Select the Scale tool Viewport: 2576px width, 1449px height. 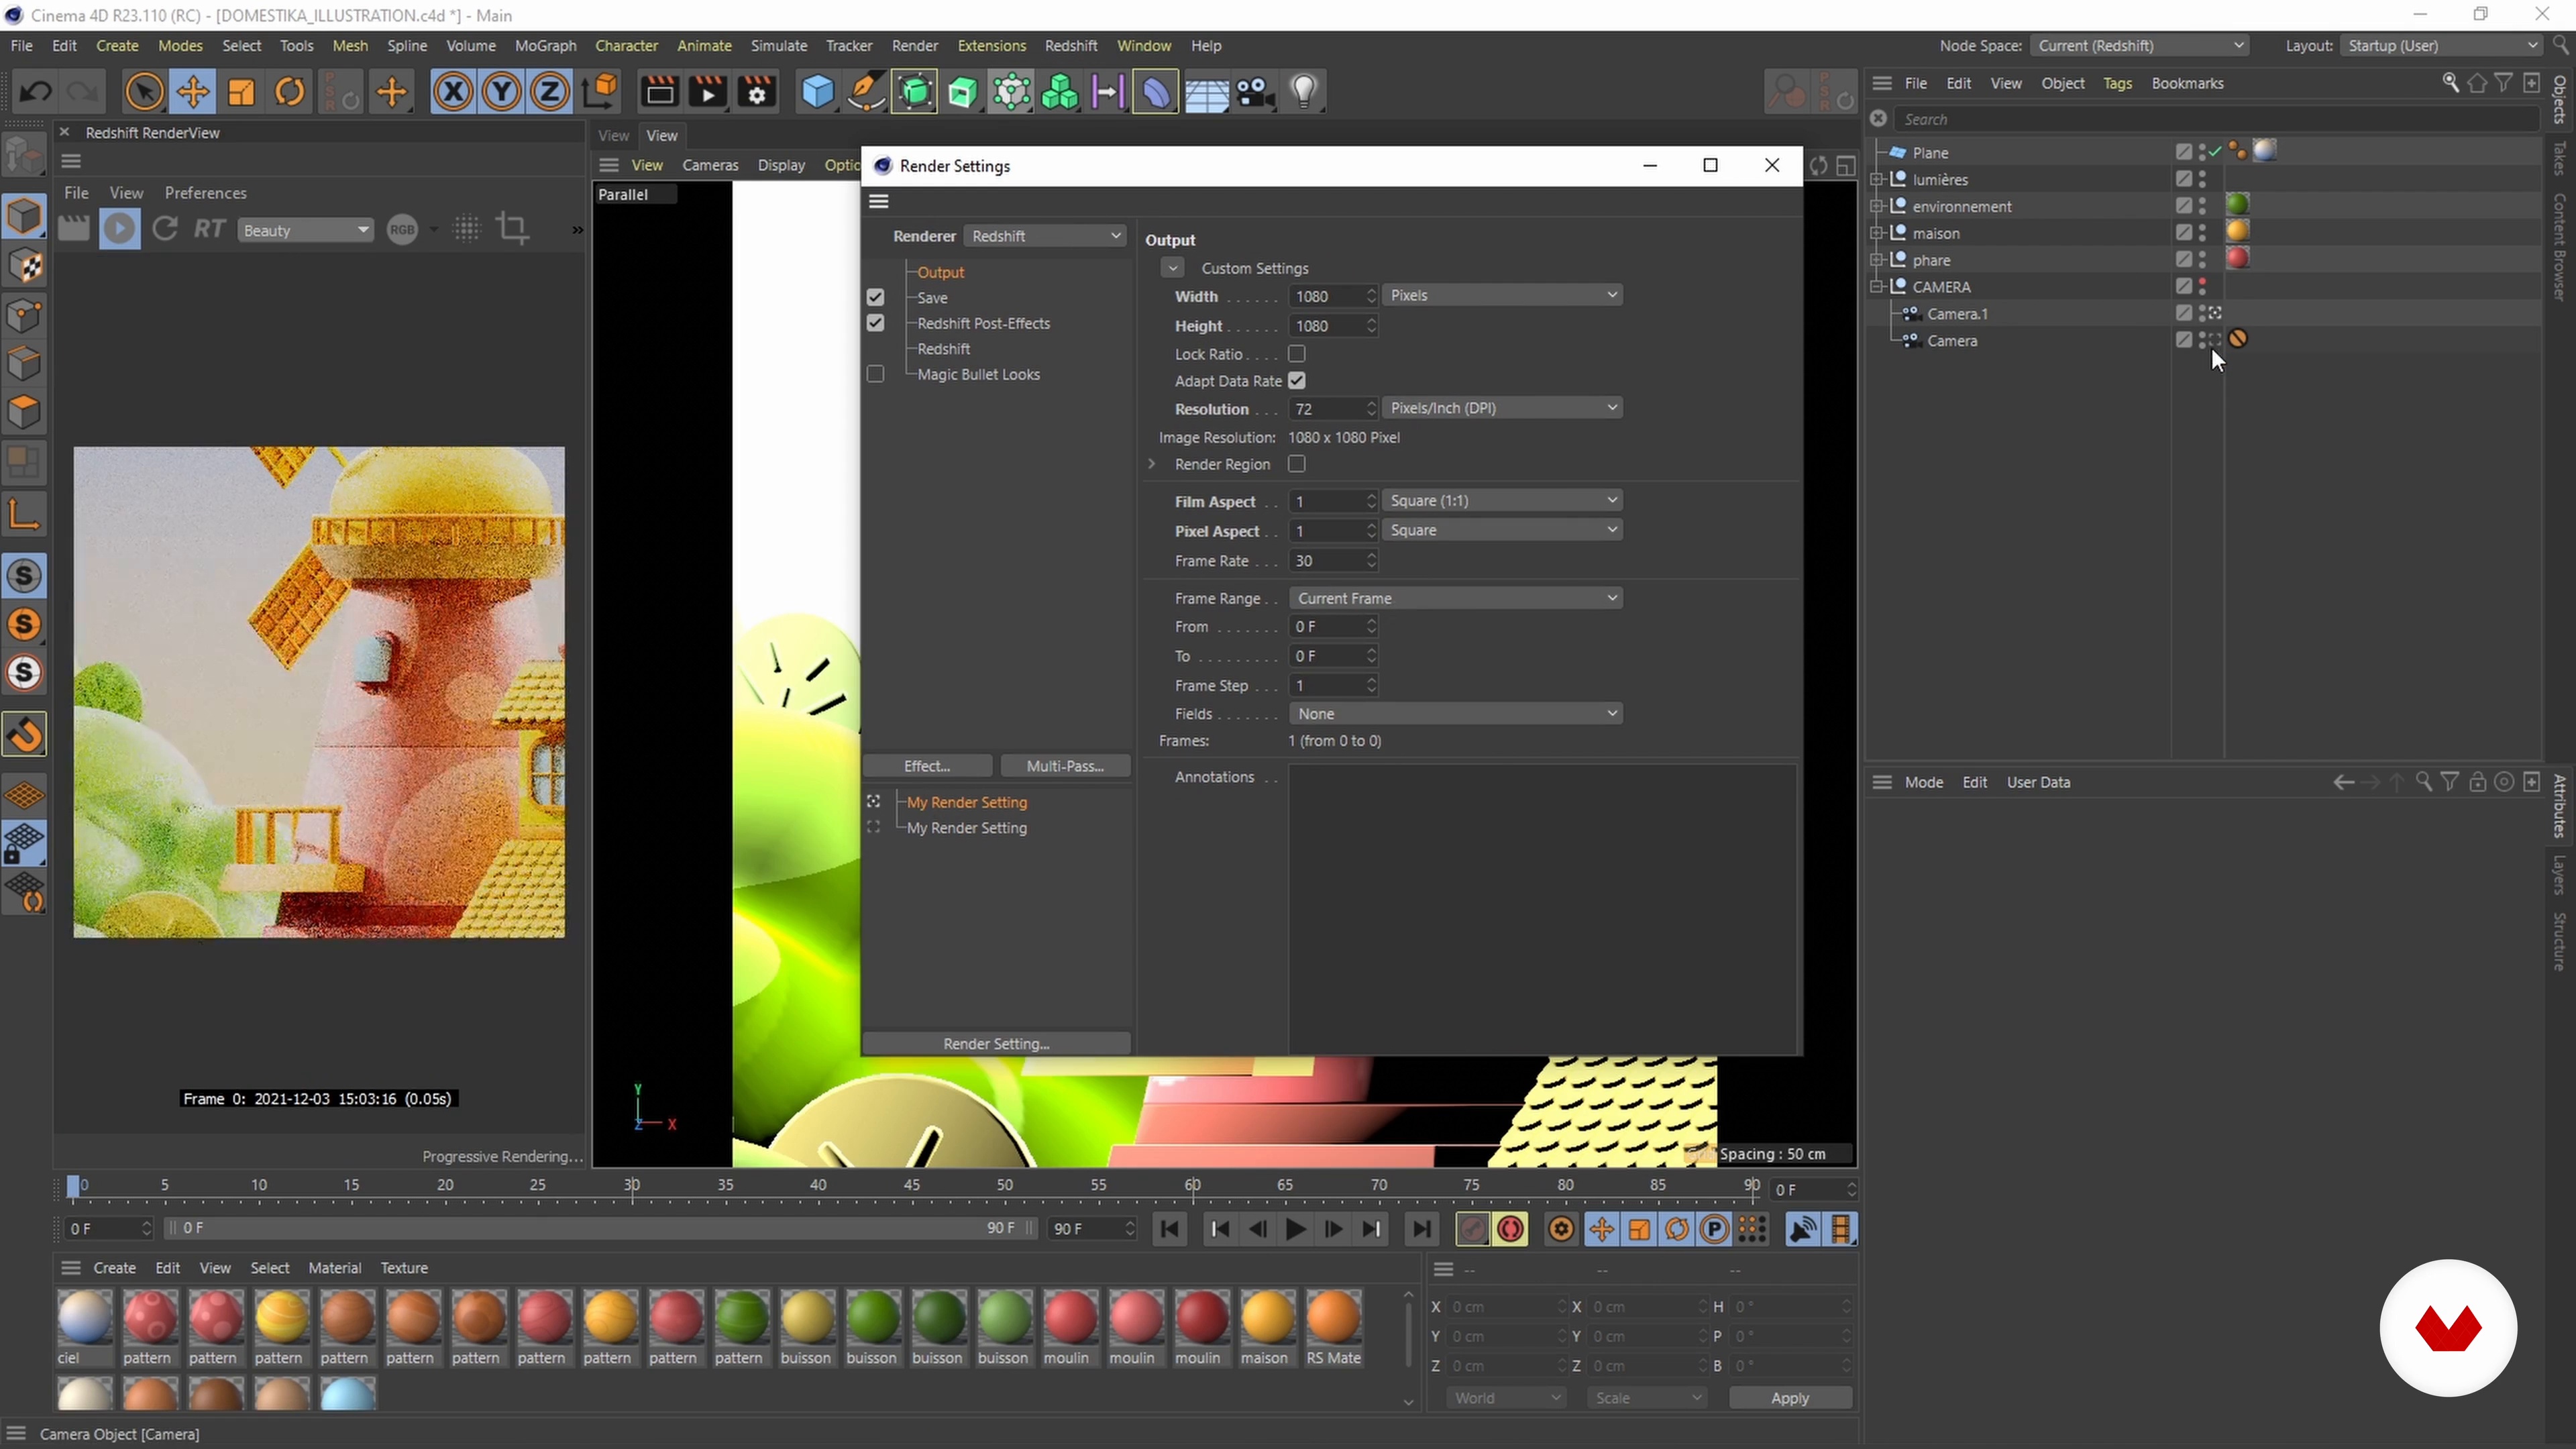(241, 92)
